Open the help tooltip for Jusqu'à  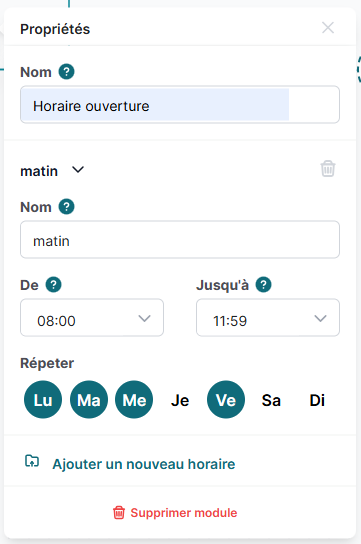(x=264, y=285)
